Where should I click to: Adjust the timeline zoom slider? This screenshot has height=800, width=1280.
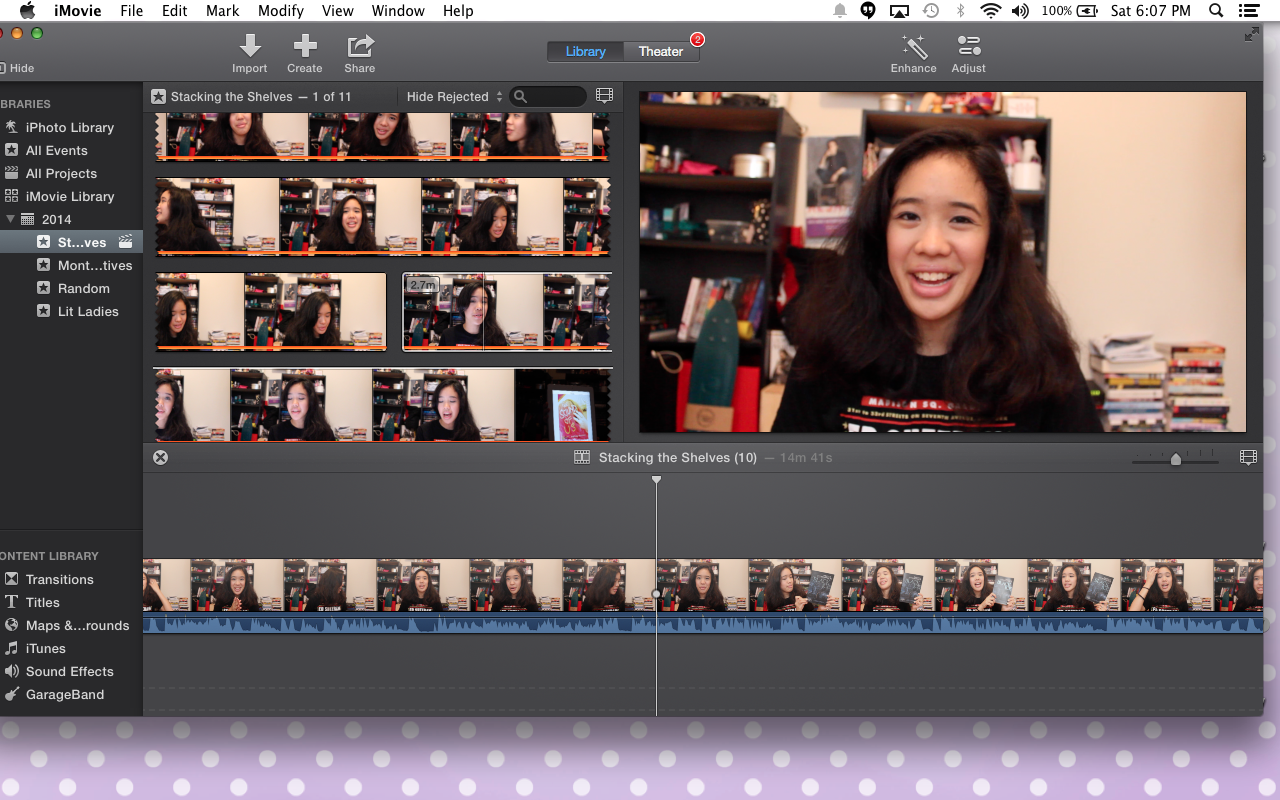point(1175,458)
